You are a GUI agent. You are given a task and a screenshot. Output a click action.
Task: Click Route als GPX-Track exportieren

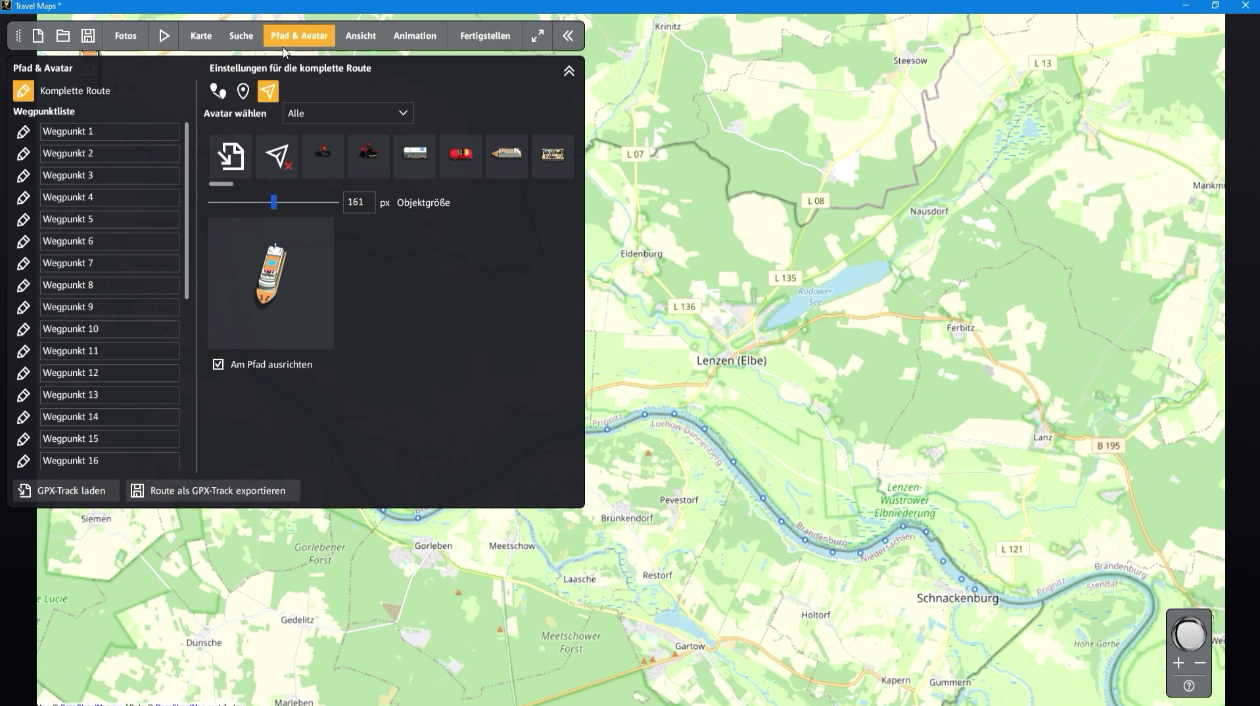click(211, 490)
